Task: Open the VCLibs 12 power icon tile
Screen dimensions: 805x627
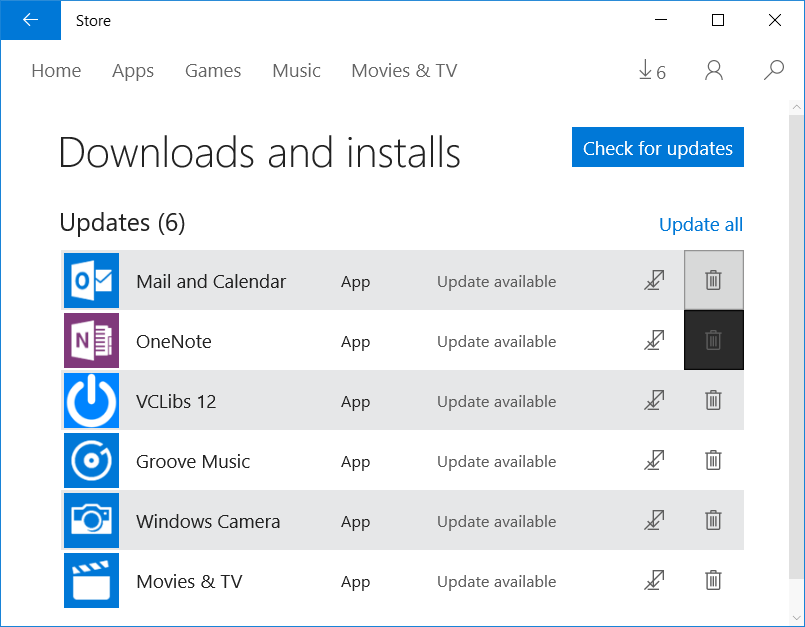Action: pyautogui.click(x=91, y=401)
